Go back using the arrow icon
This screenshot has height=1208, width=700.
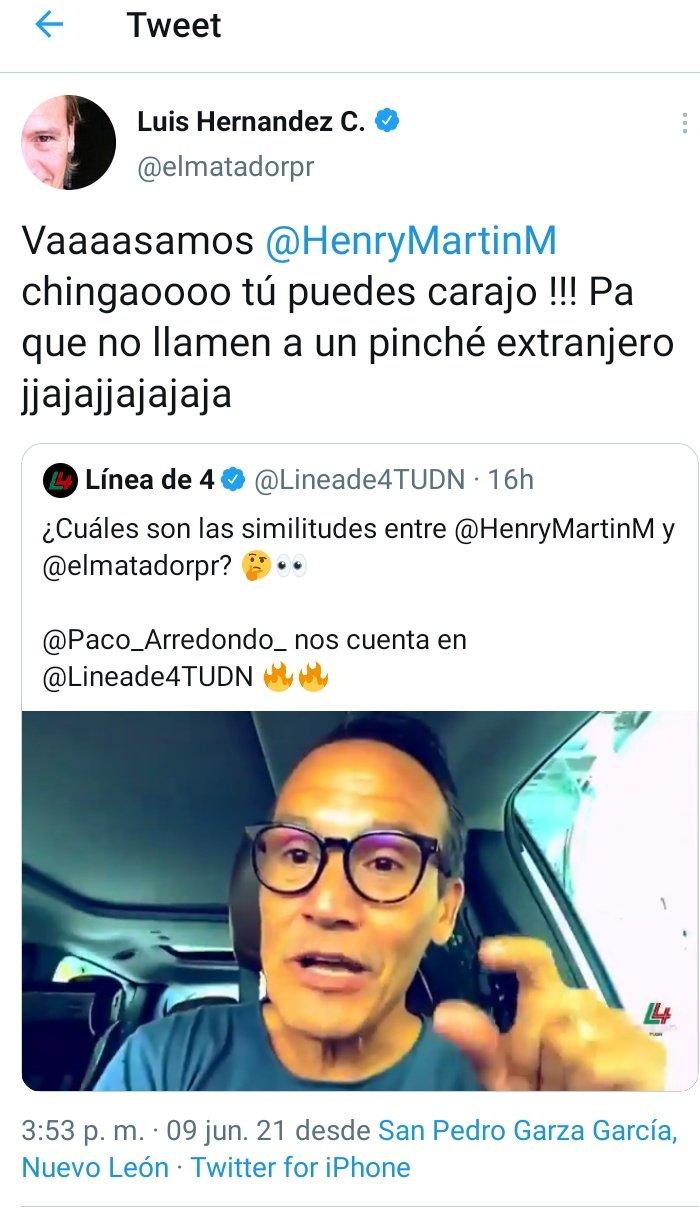pos(48,25)
